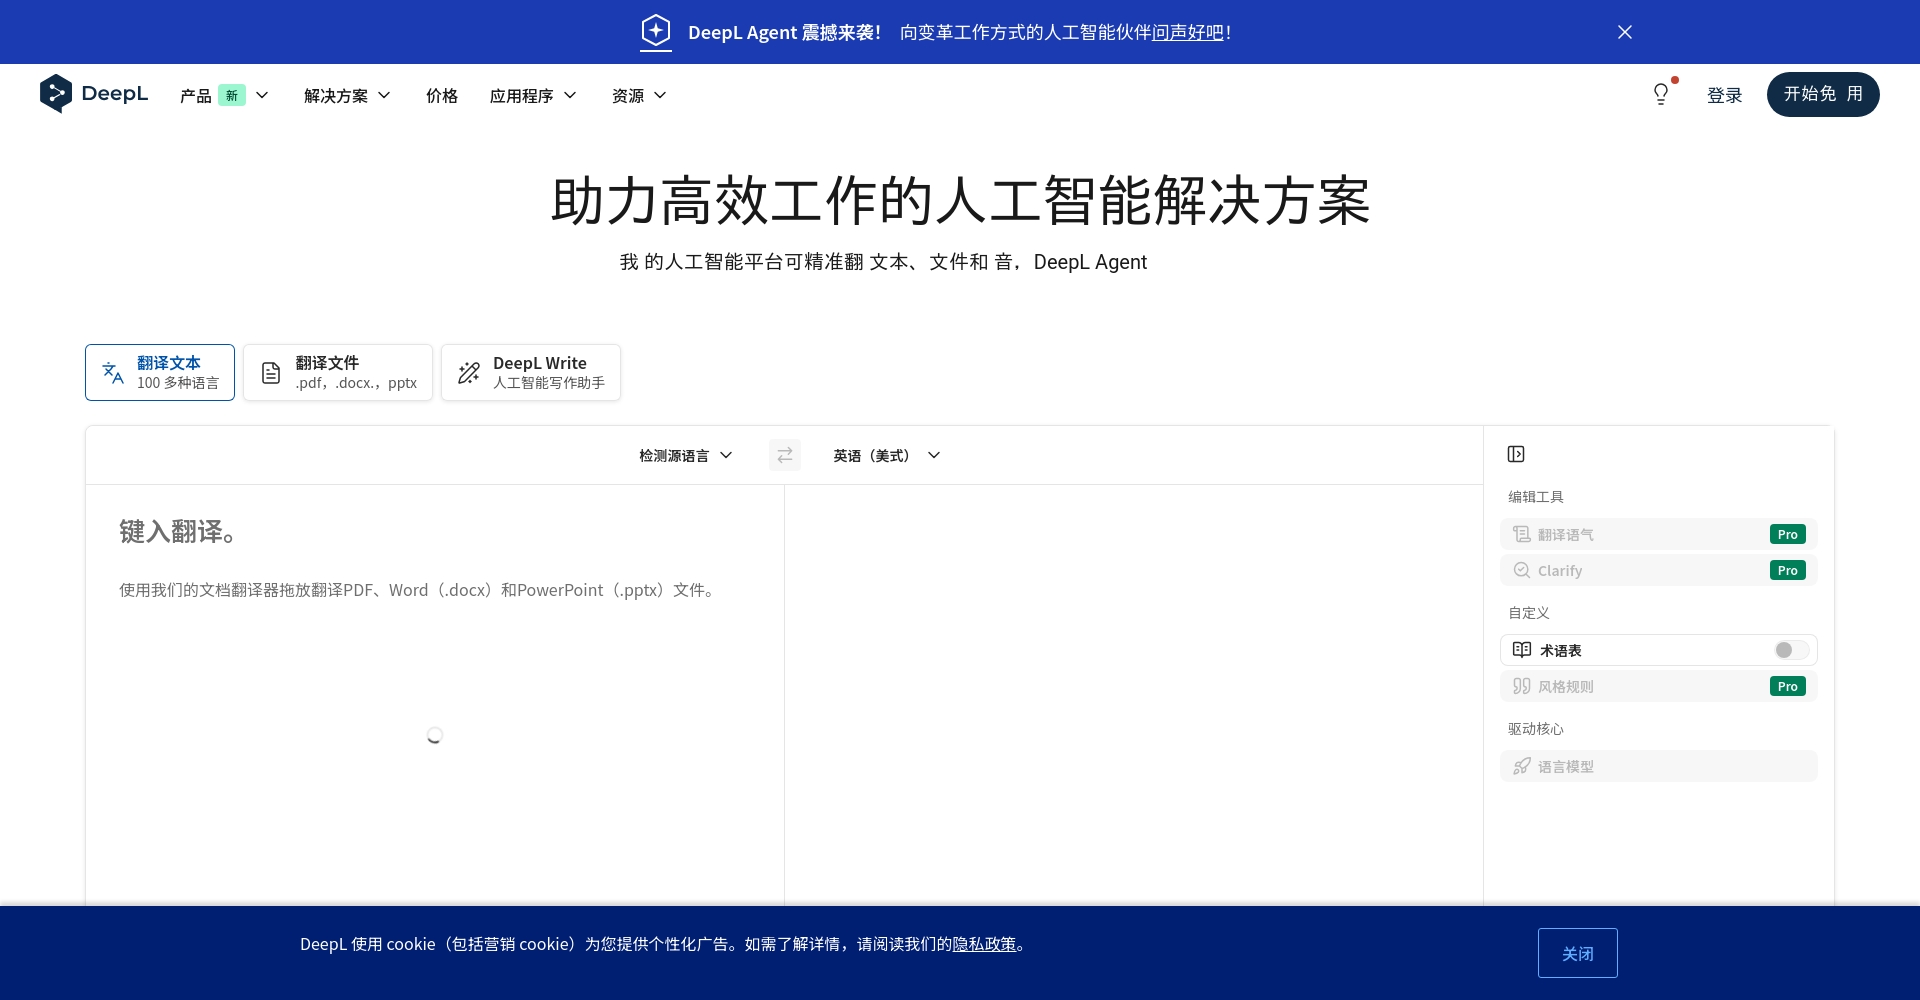This screenshot has width=1920, height=1000.
Task: Open the 价格 menu item
Action: (441, 95)
